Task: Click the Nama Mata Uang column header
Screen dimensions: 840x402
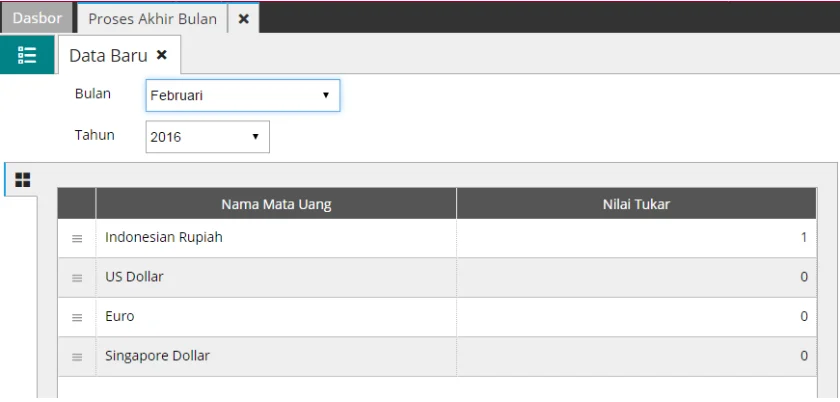Action: click(276, 204)
